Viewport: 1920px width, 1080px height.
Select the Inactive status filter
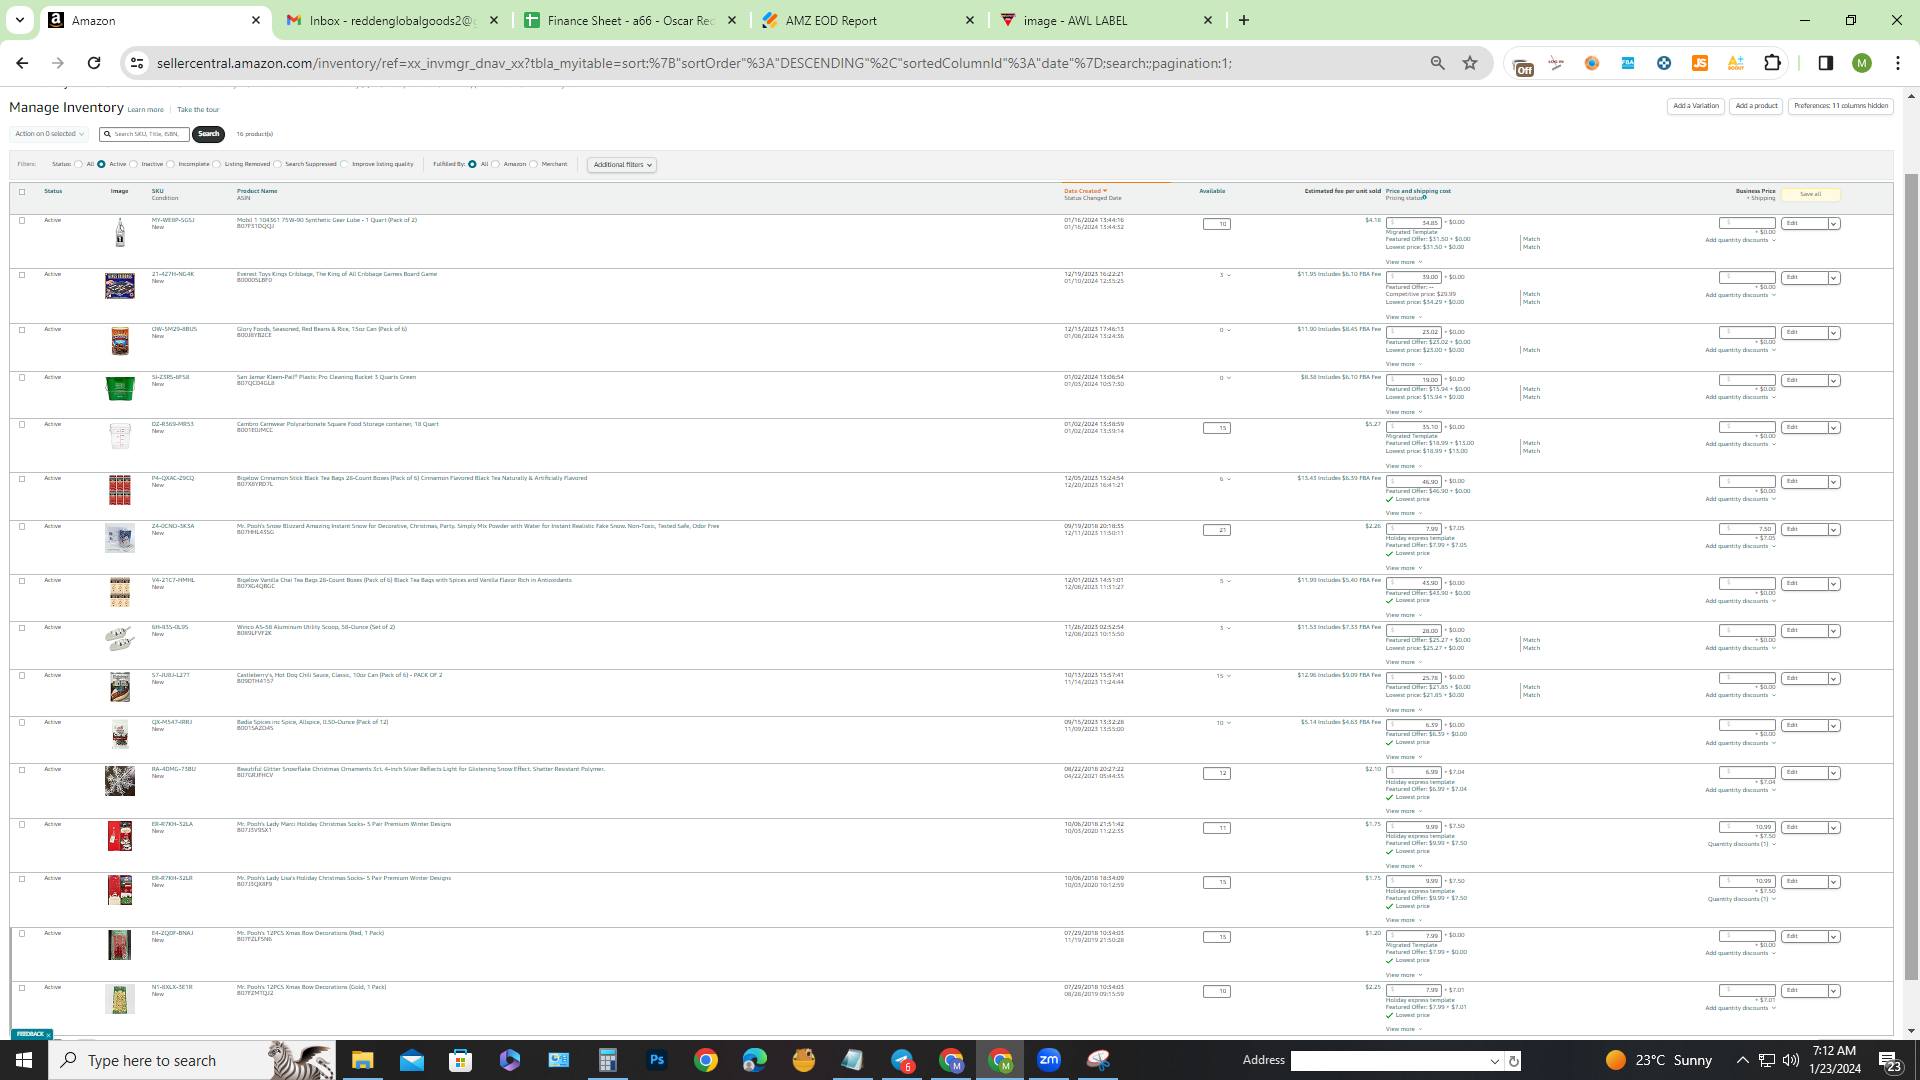coord(133,164)
